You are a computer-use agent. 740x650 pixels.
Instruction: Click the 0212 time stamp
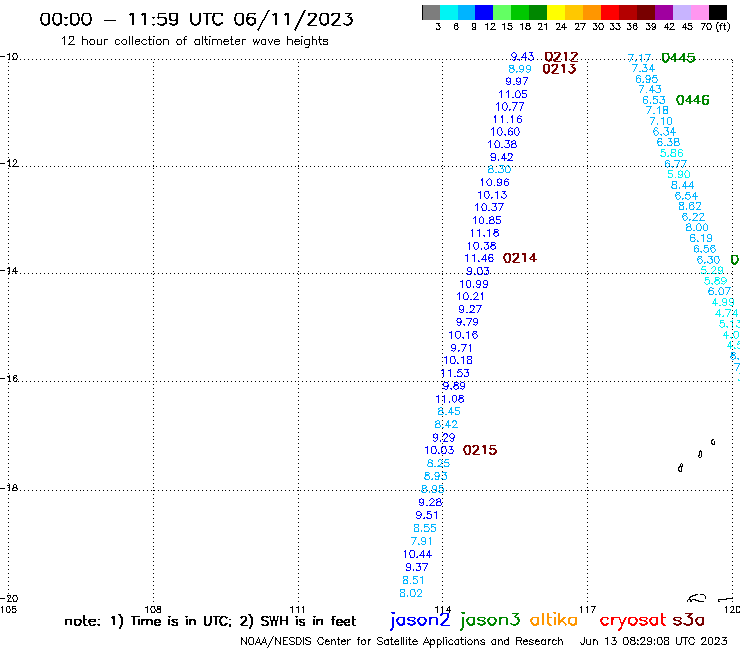coord(561,57)
